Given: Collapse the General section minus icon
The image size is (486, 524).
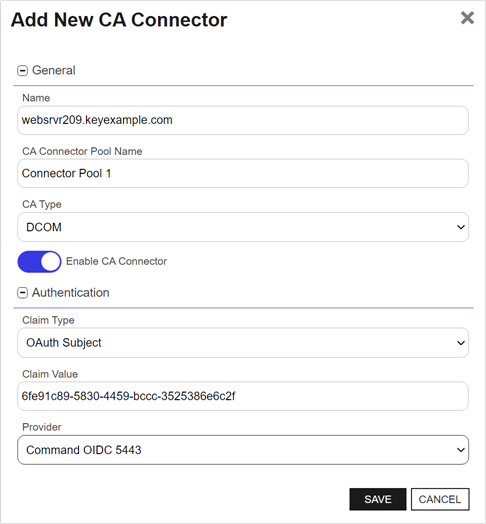Looking at the screenshot, I should (22, 71).
